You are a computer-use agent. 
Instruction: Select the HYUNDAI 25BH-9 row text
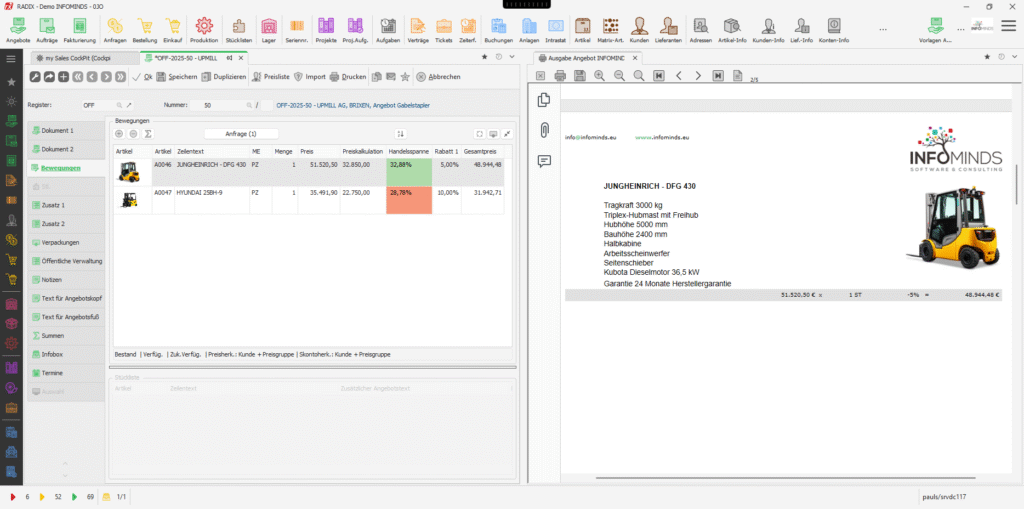pos(200,193)
